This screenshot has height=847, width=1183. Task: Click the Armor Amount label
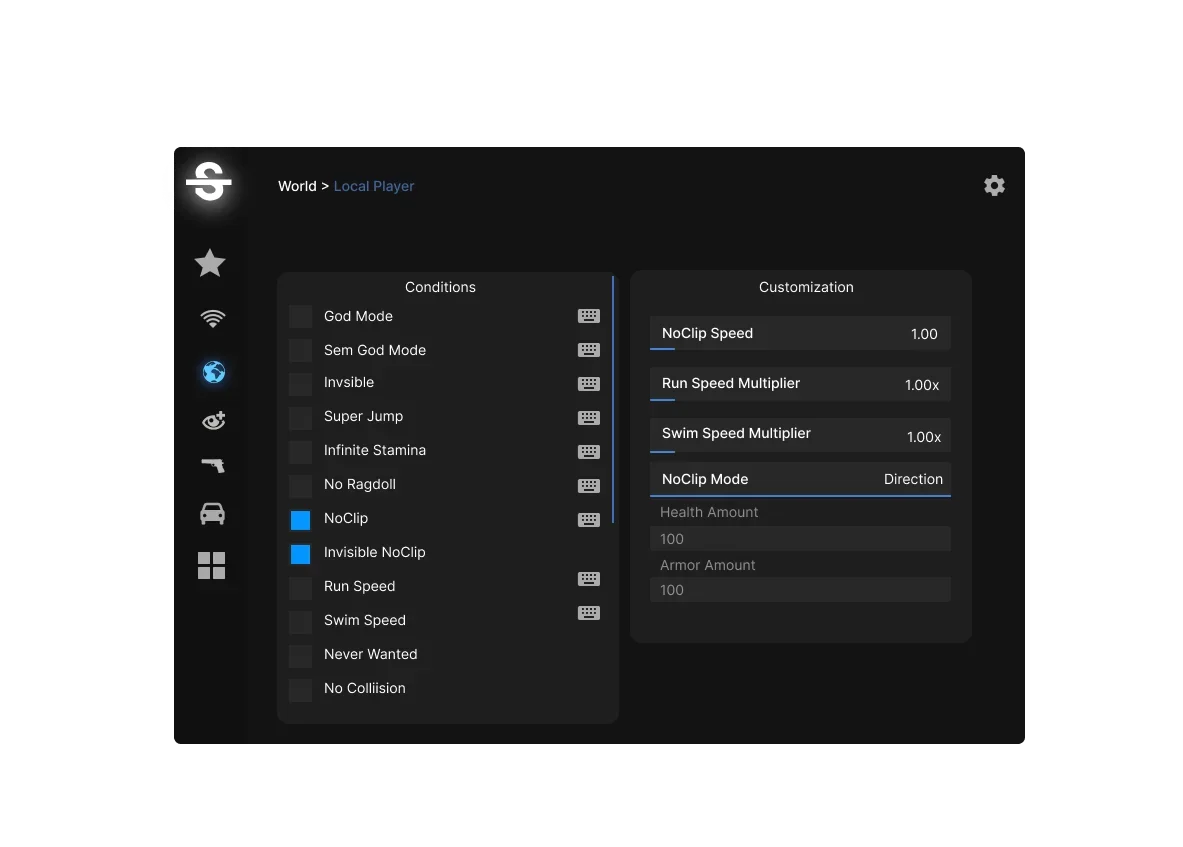(x=707, y=565)
